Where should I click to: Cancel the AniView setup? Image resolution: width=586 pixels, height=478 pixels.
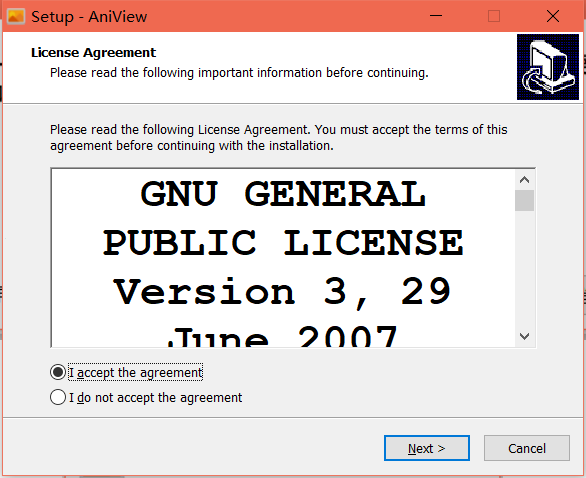click(527, 448)
